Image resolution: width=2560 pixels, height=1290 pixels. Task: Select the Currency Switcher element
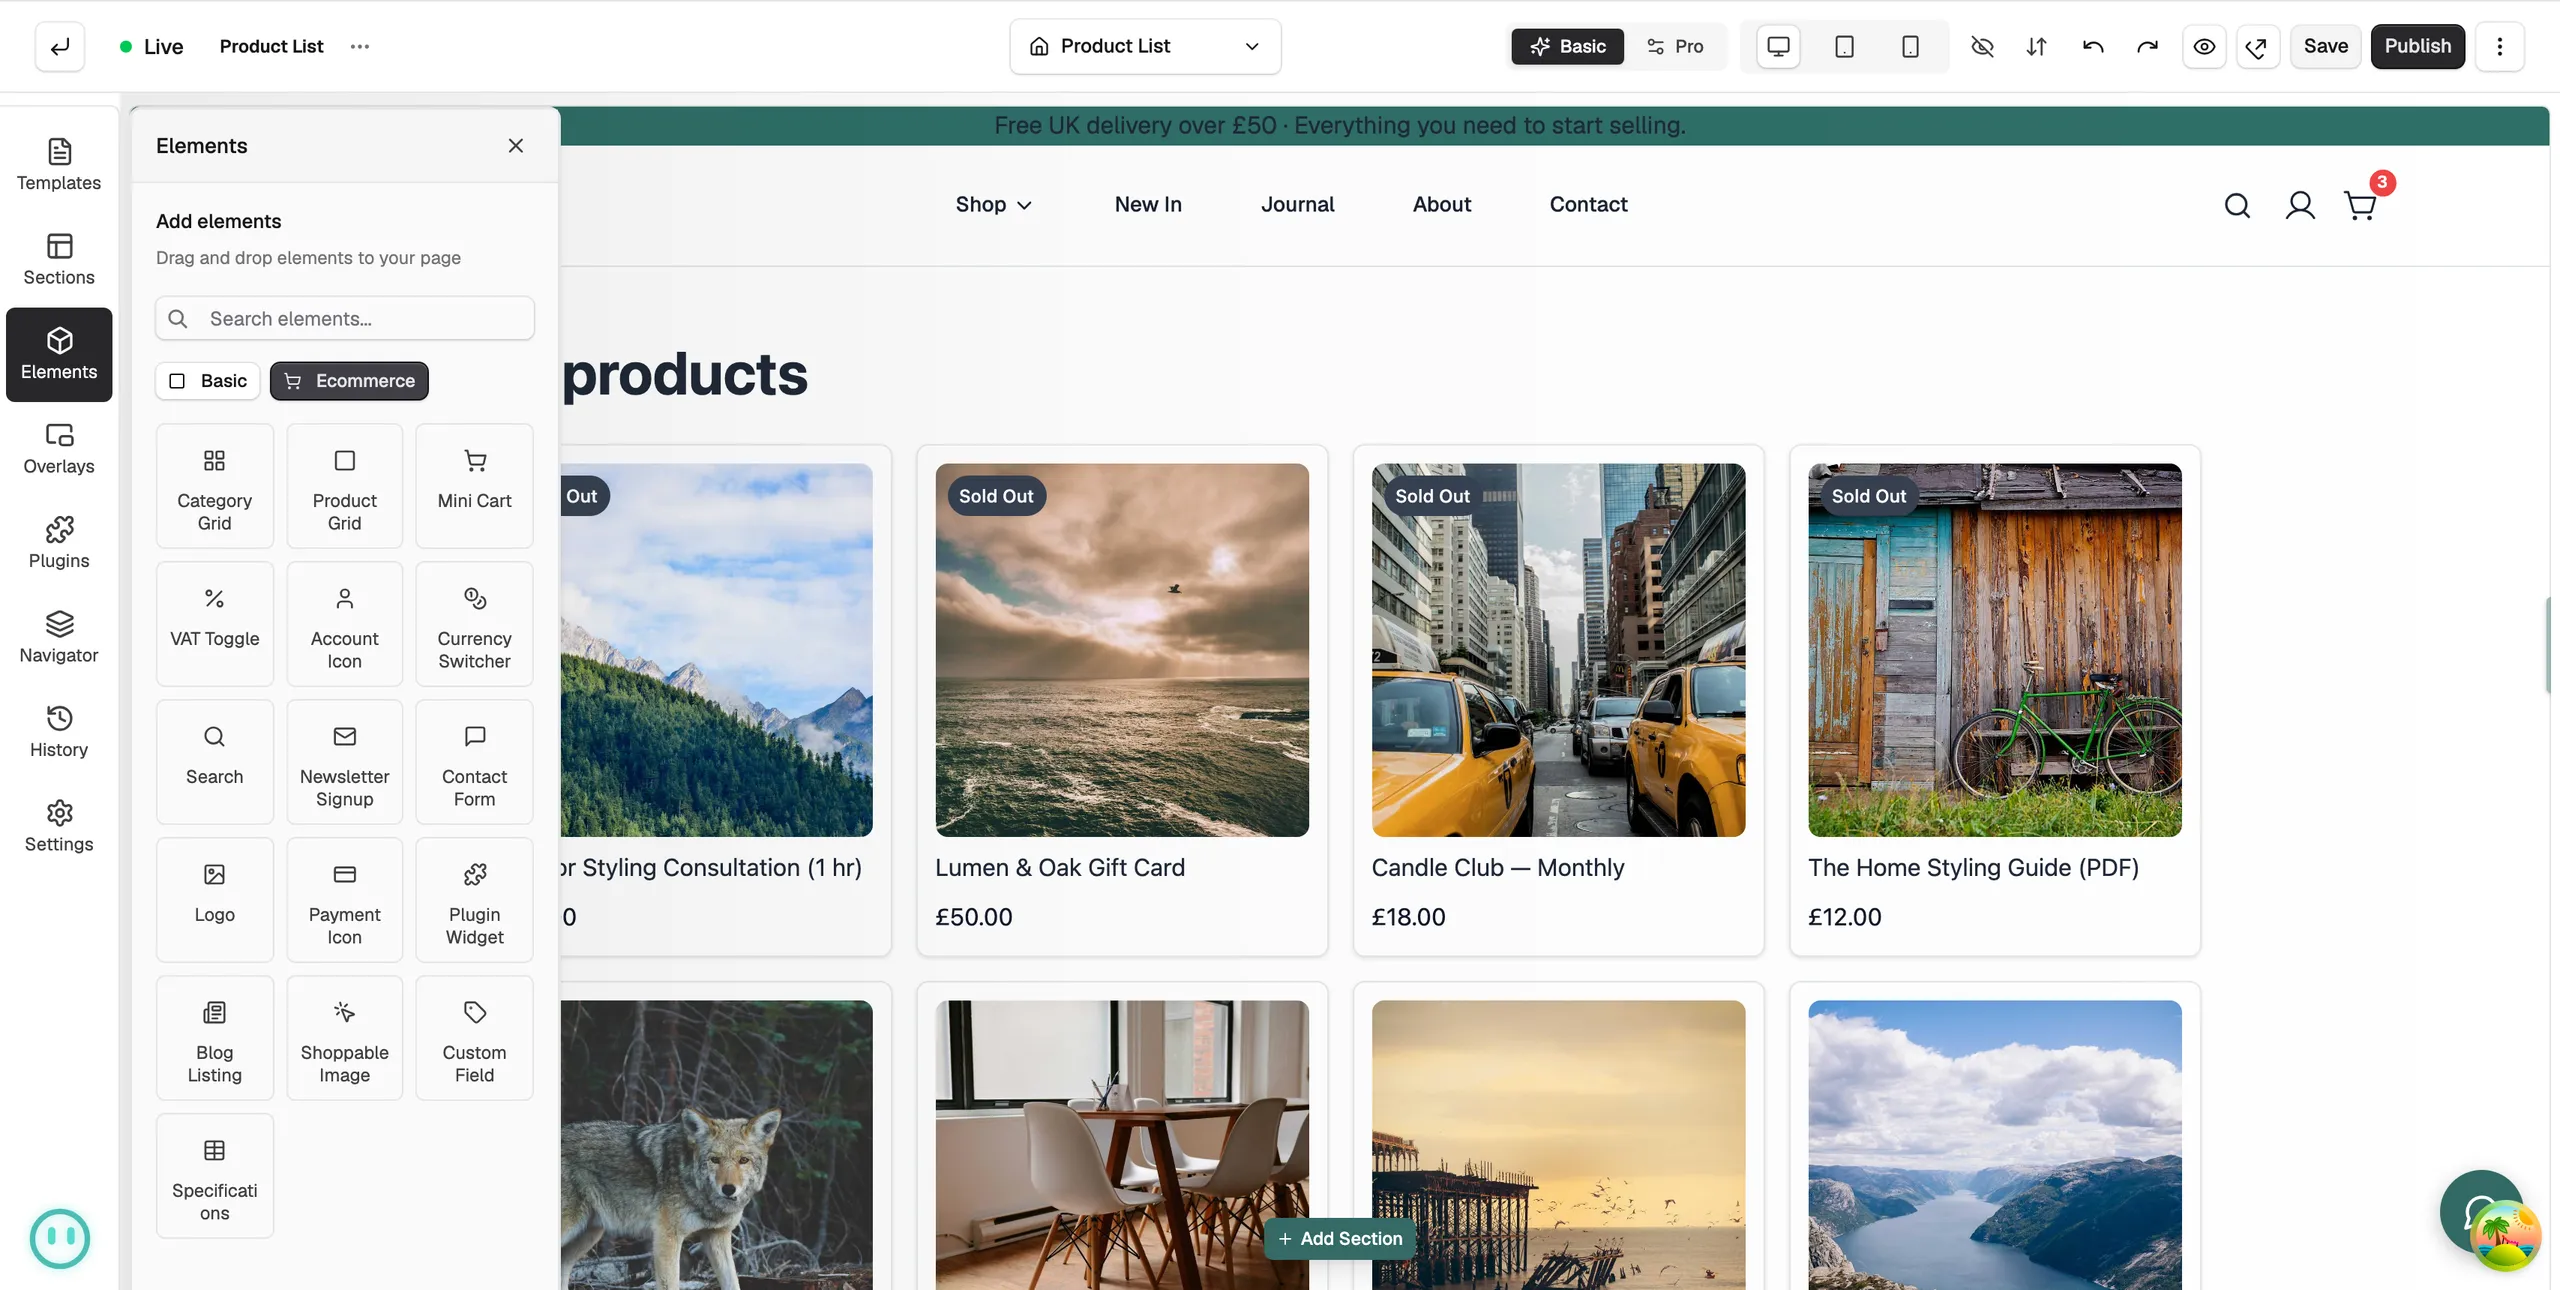click(474, 624)
